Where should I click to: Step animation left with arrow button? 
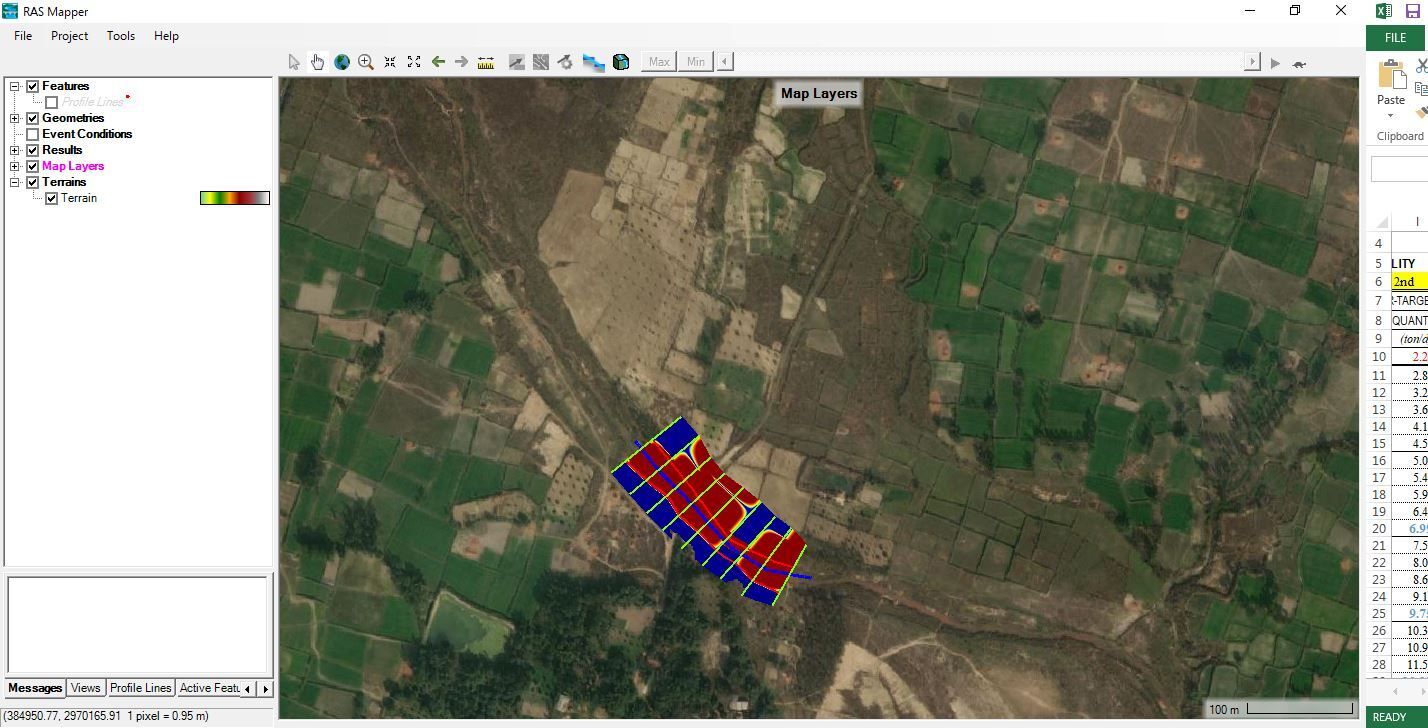point(725,62)
